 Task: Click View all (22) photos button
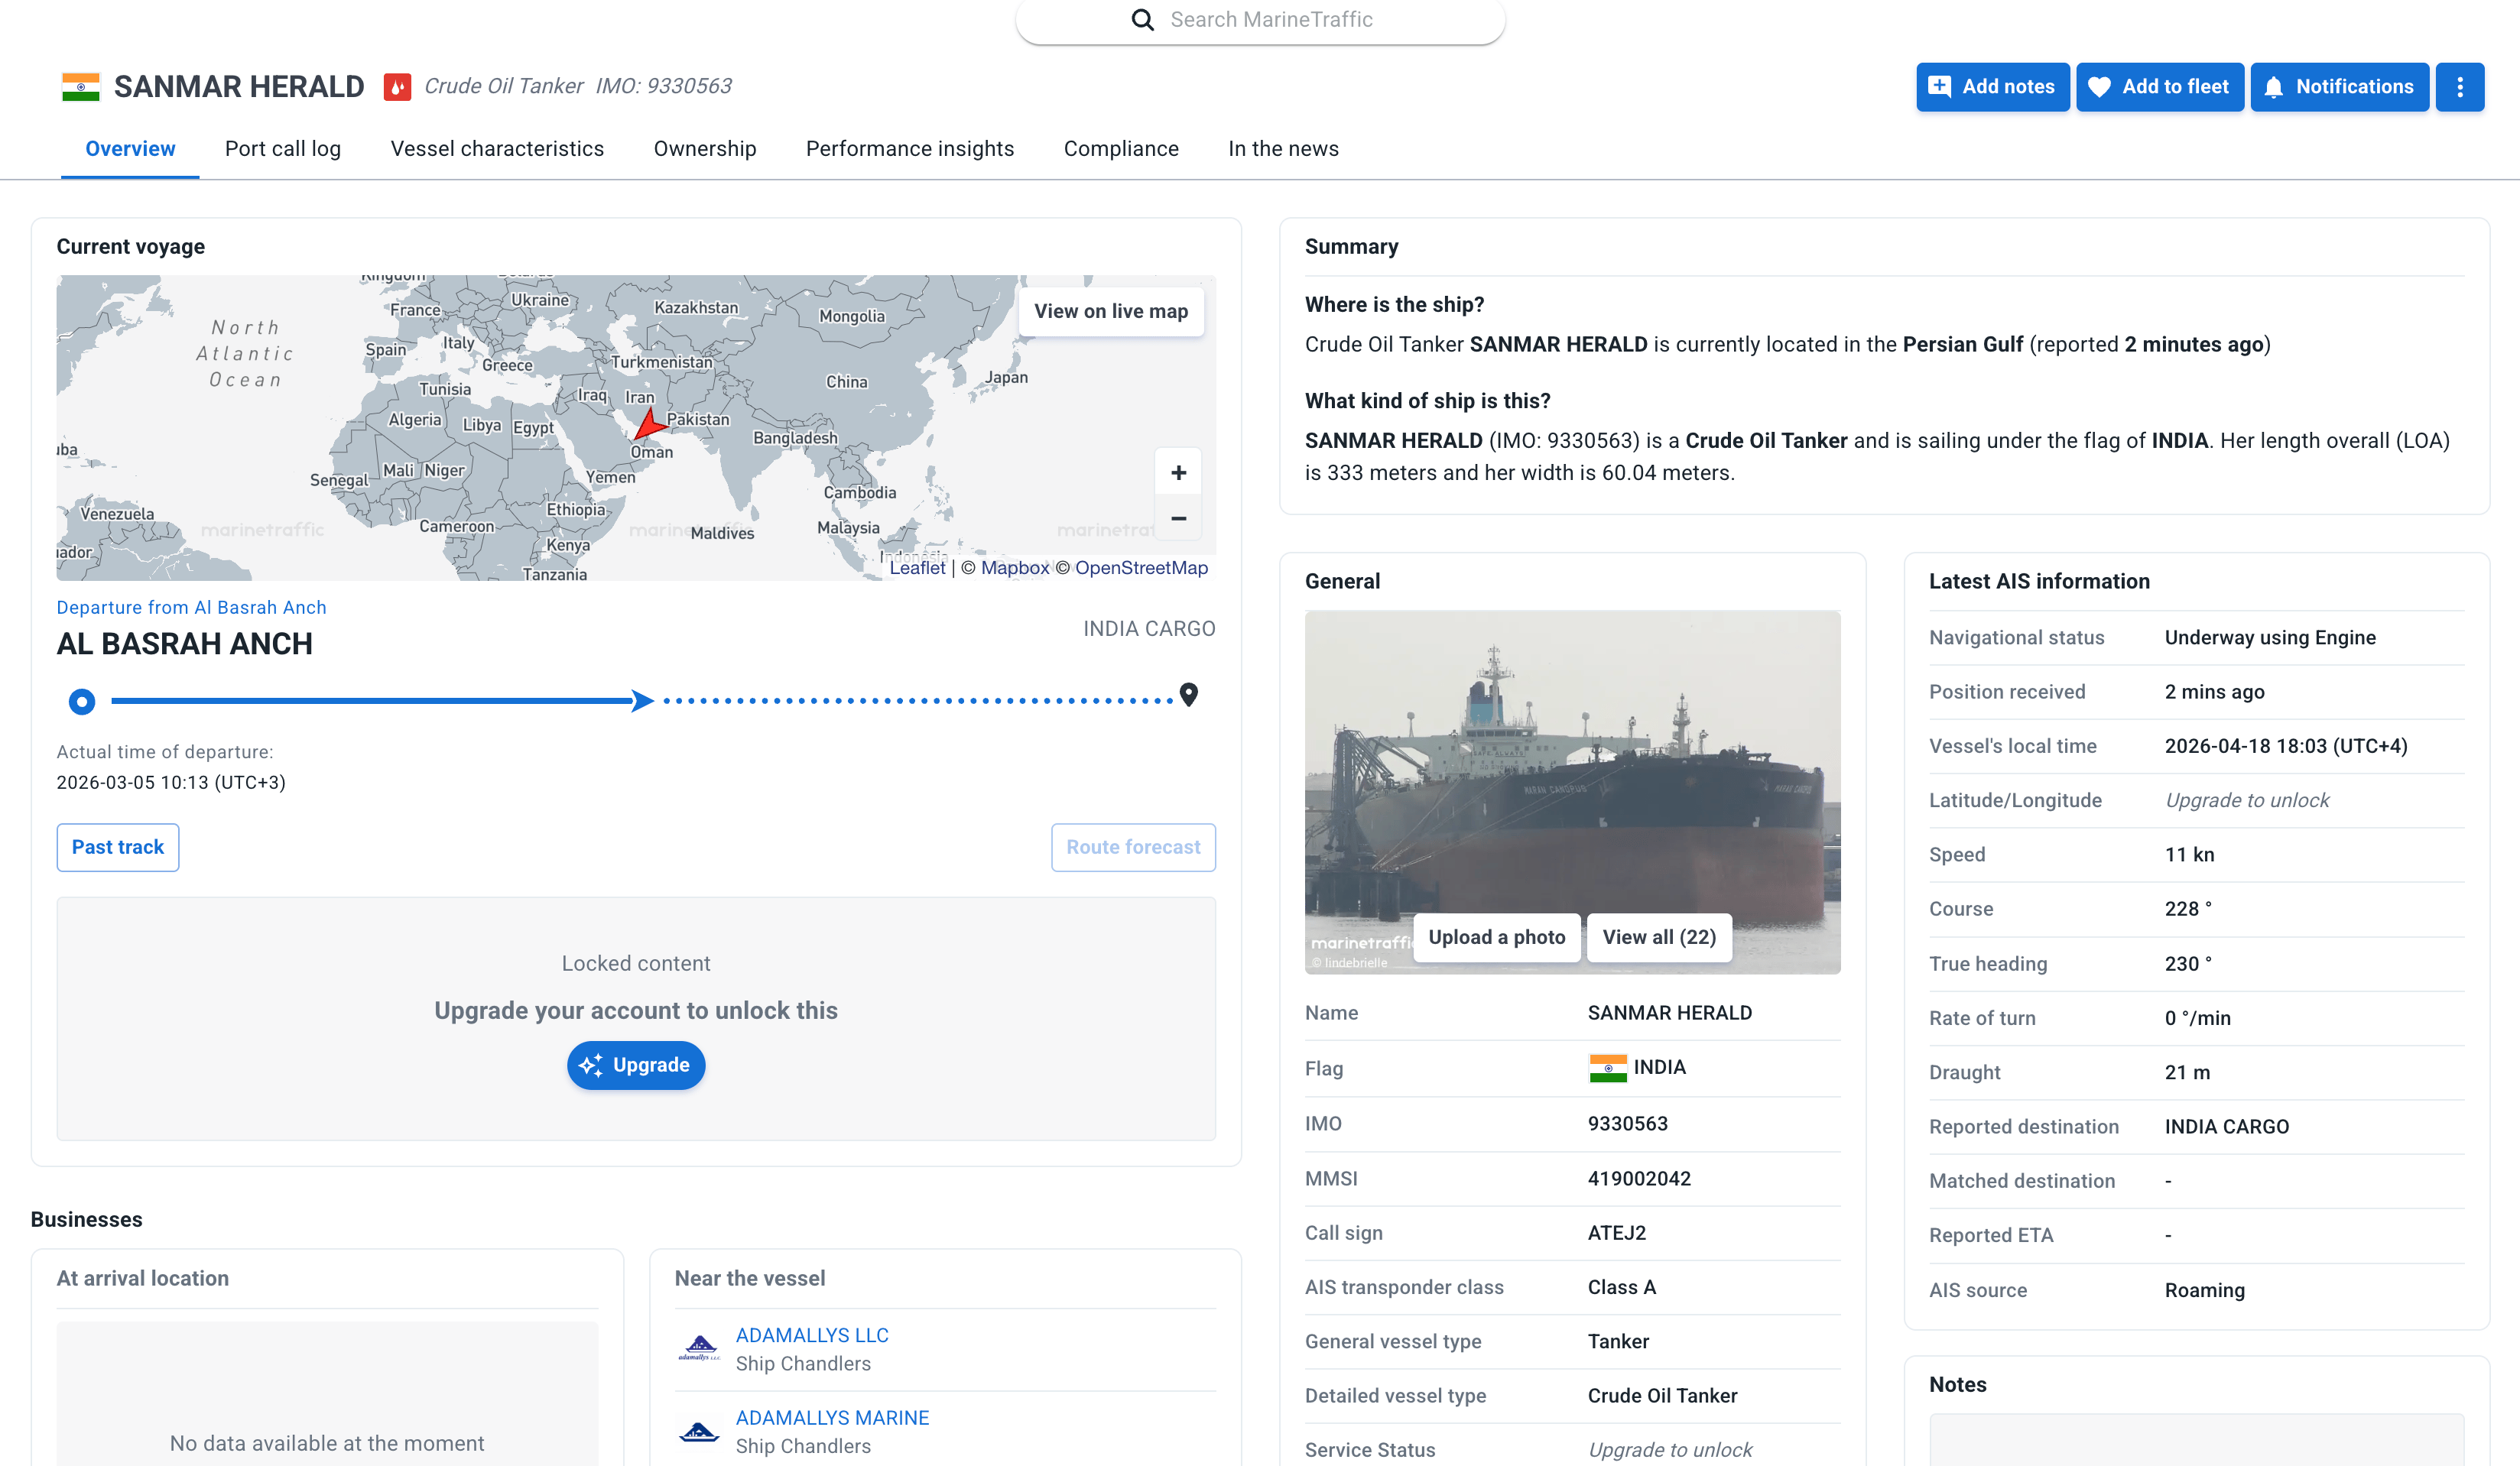(x=1658, y=937)
